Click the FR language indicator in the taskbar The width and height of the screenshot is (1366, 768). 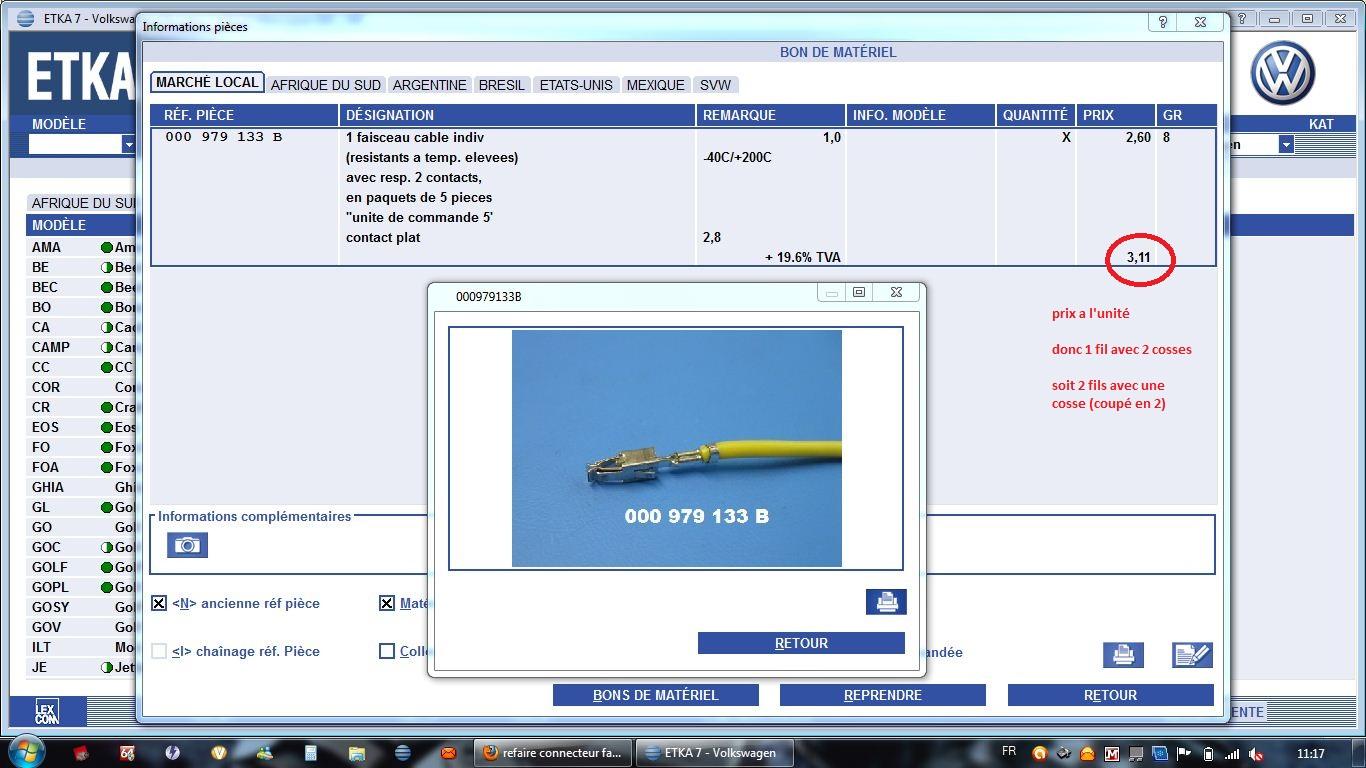coord(1009,752)
